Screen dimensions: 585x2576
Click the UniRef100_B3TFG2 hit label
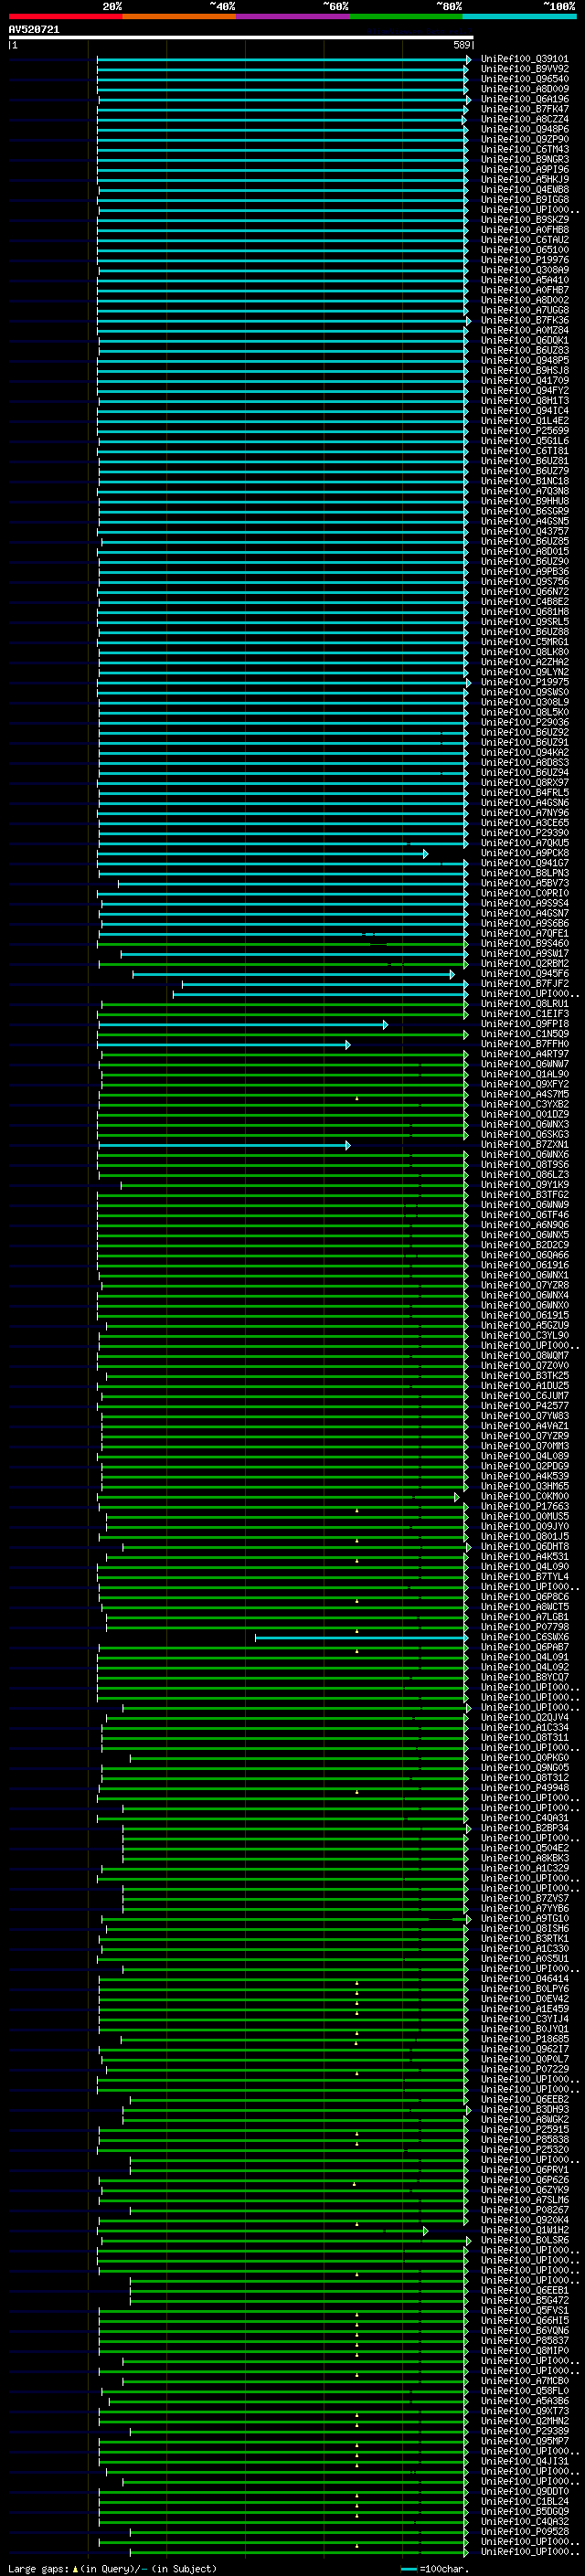(525, 1196)
